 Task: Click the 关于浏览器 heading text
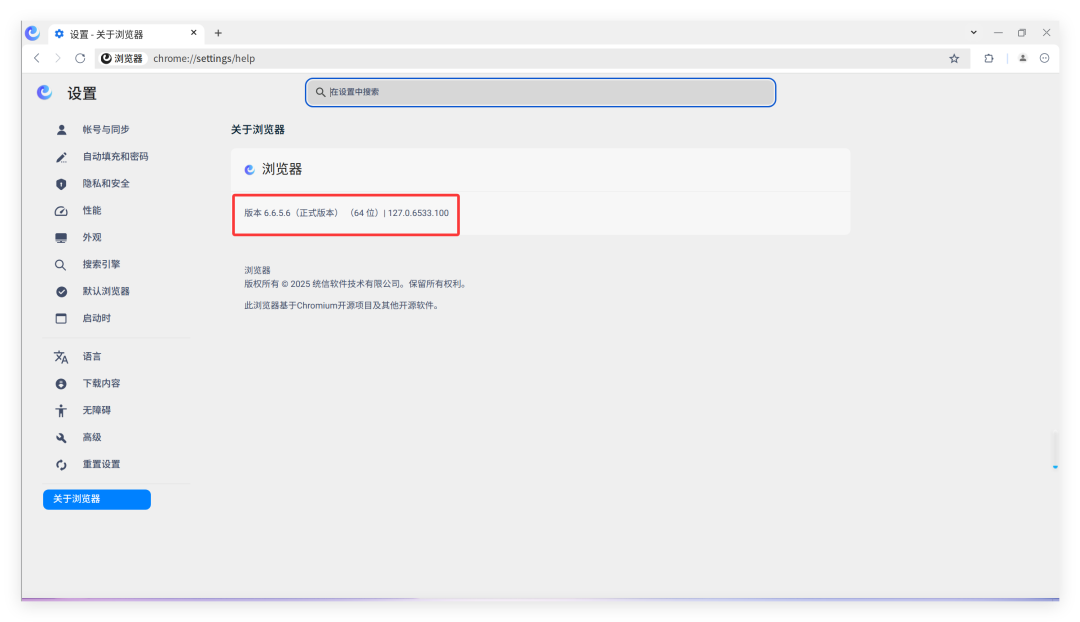[x=258, y=129]
